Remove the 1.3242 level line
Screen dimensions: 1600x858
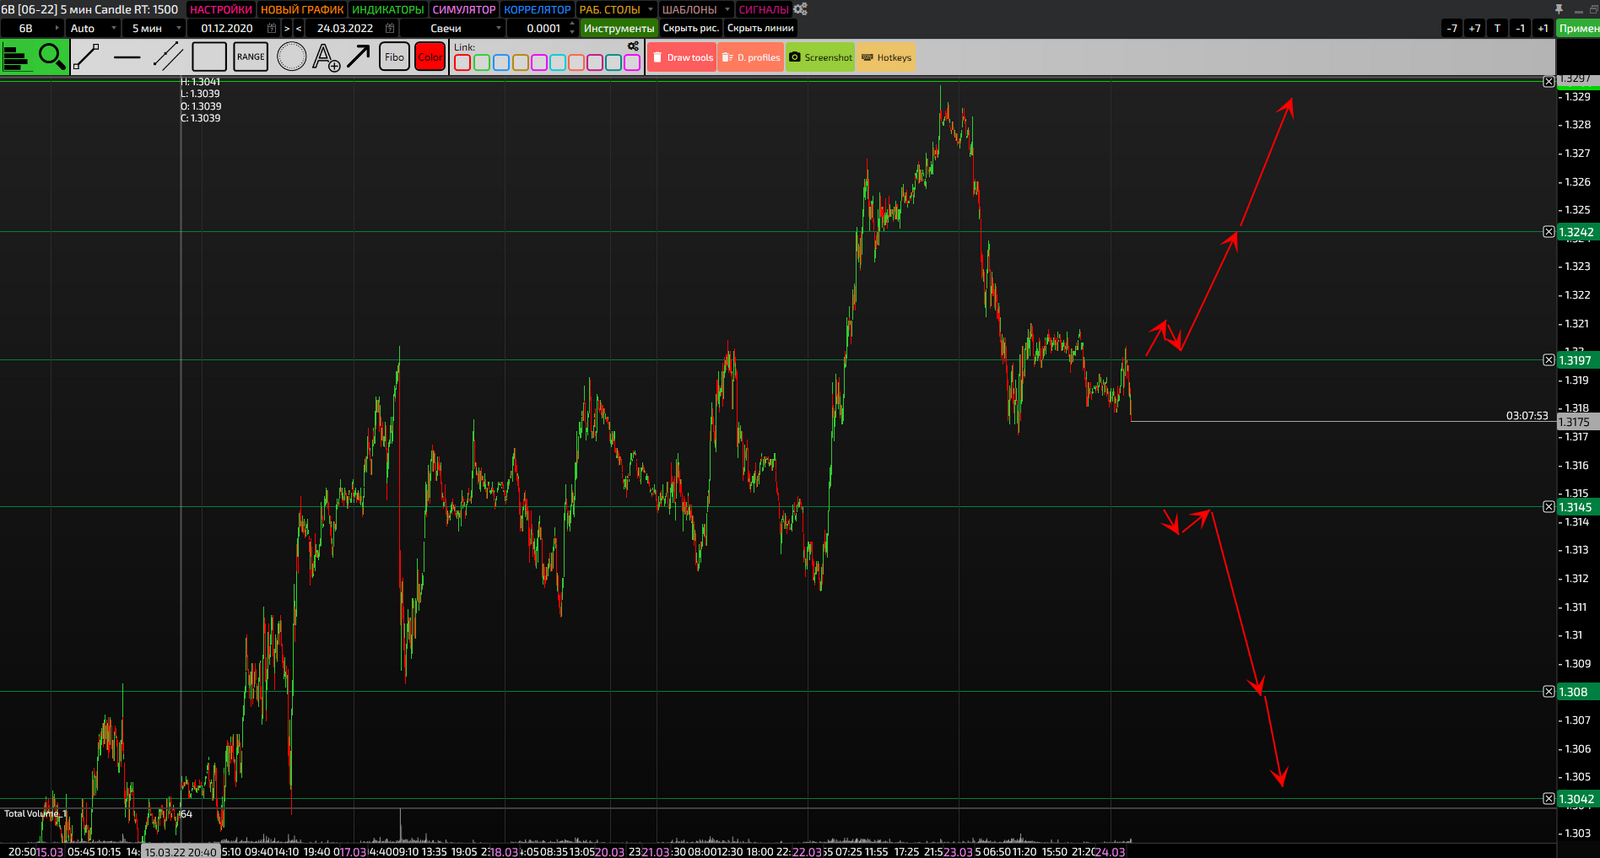(x=1549, y=232)
